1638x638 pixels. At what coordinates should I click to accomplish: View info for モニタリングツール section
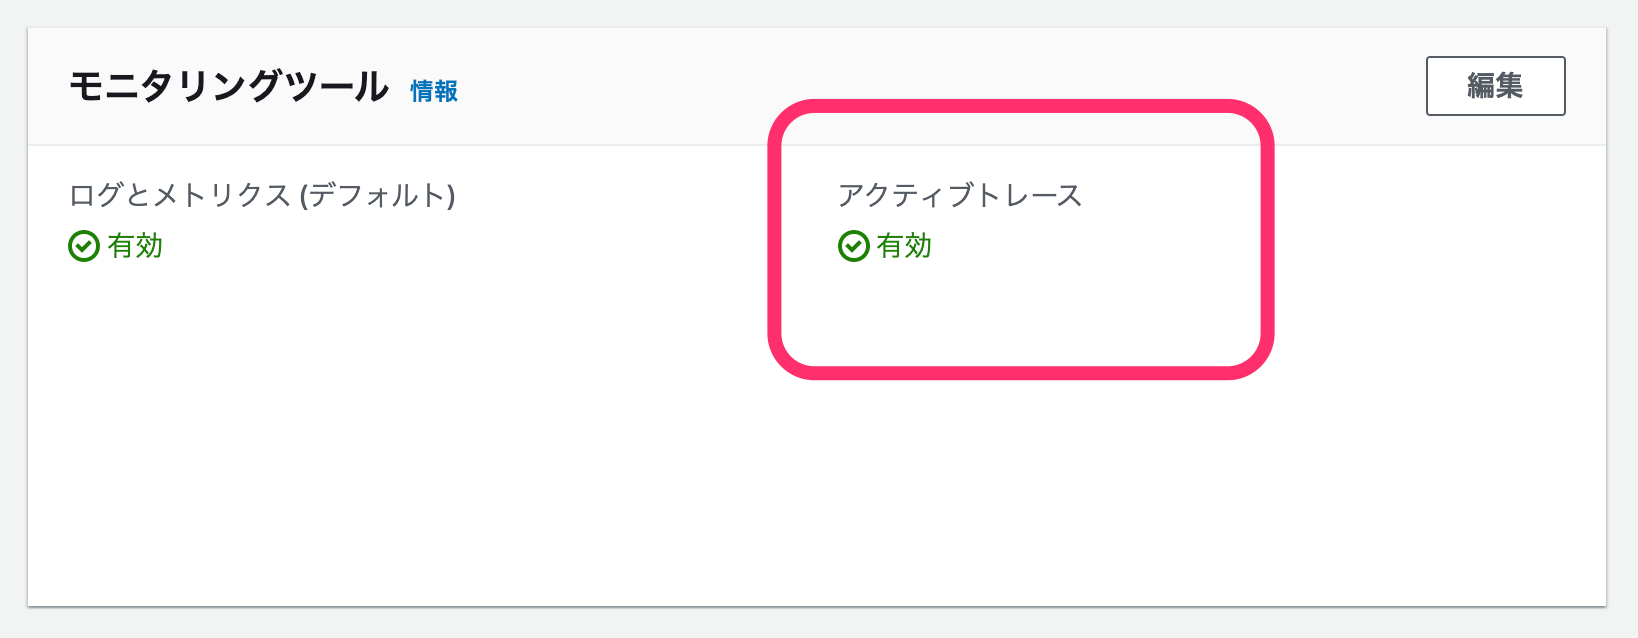point(434,91)
